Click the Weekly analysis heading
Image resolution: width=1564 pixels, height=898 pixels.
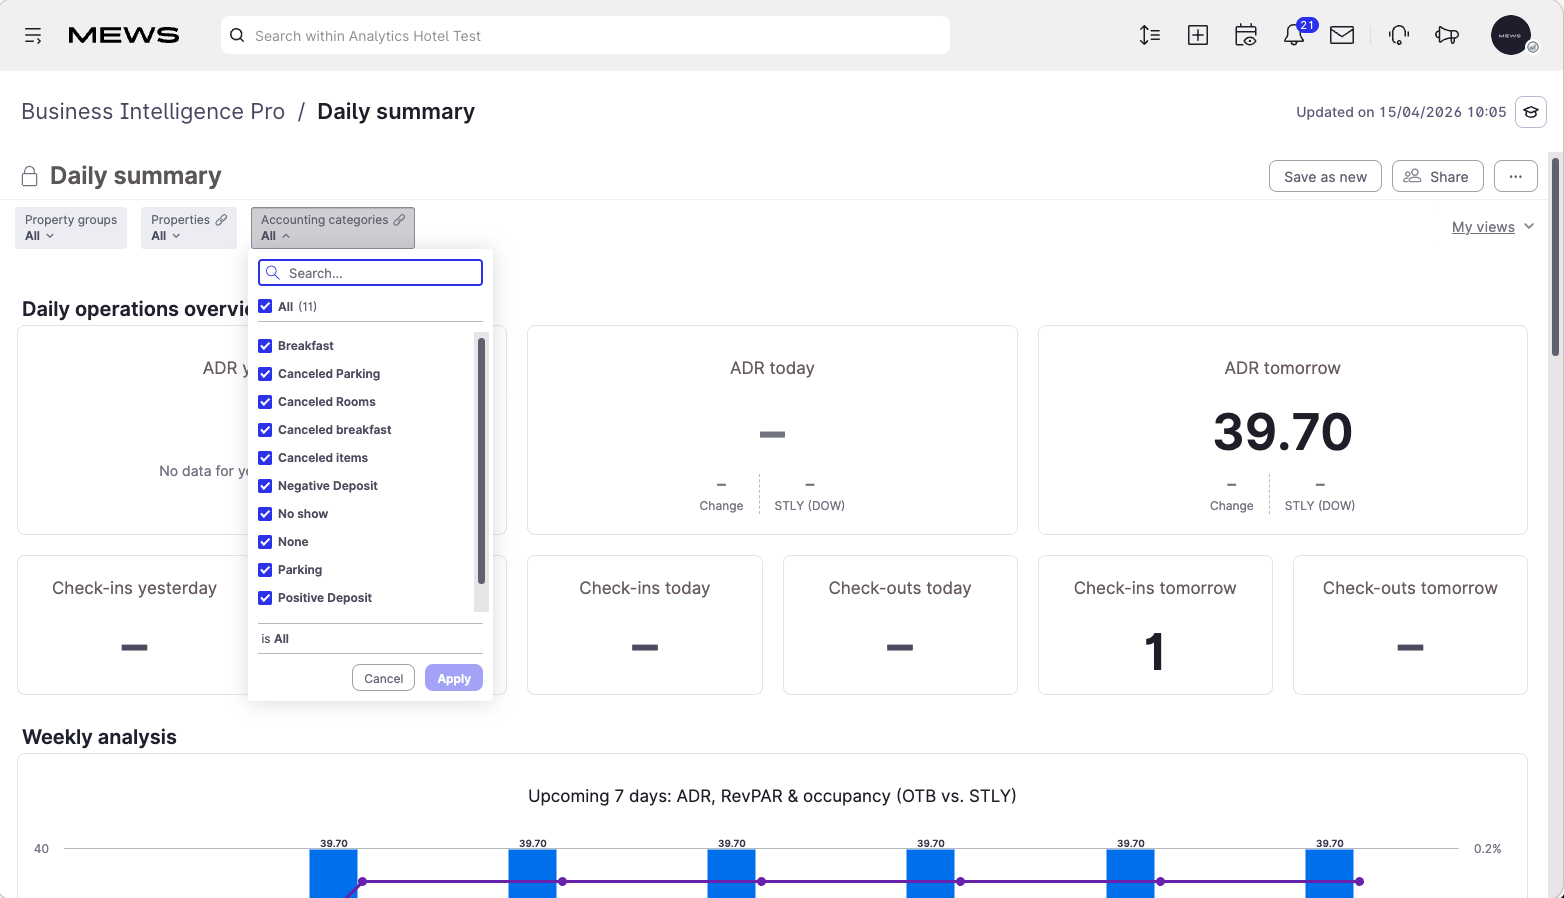(x=99, y=737)
